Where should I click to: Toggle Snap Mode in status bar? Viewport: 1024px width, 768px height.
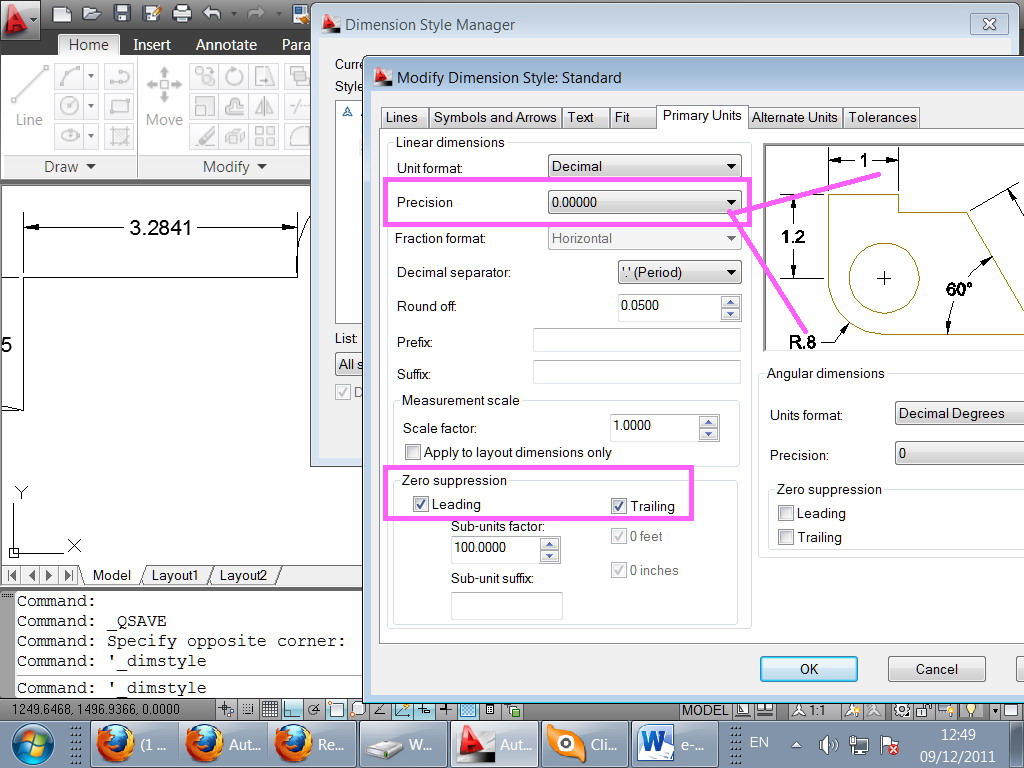pyautogui.click(x=248, y=709)
